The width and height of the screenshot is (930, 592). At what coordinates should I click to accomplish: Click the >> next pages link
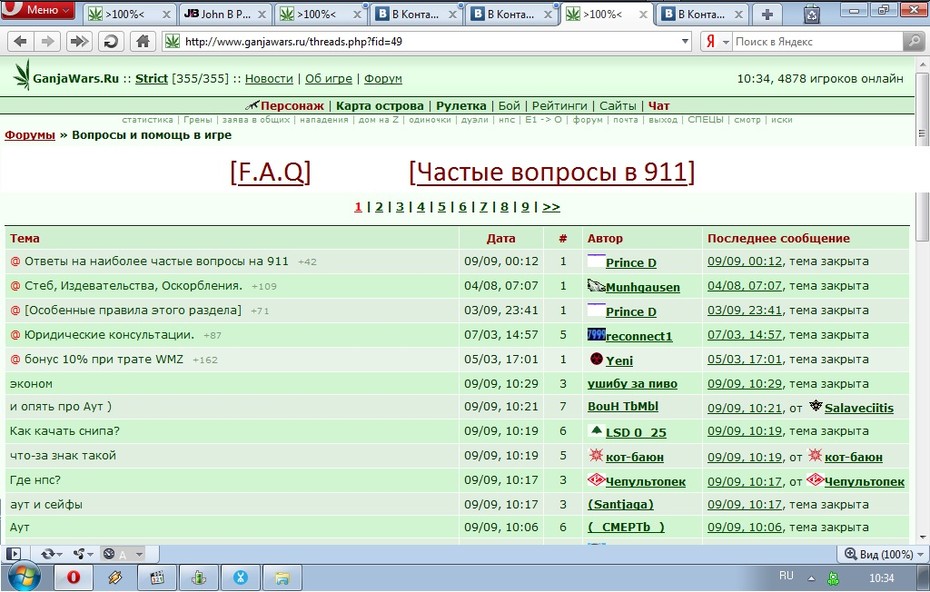coord(551,207)
